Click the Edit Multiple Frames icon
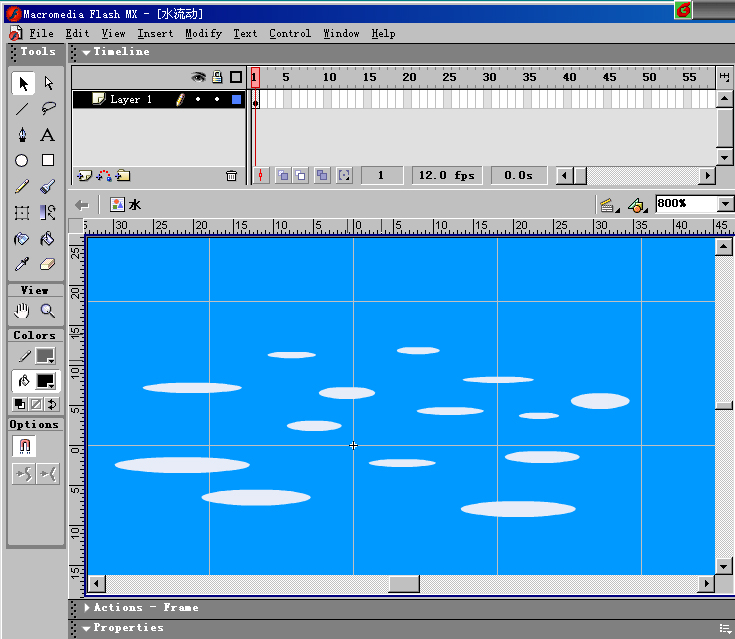Viewport: 735px width, 639px height. pyautogui.click(x=322, y=175)
